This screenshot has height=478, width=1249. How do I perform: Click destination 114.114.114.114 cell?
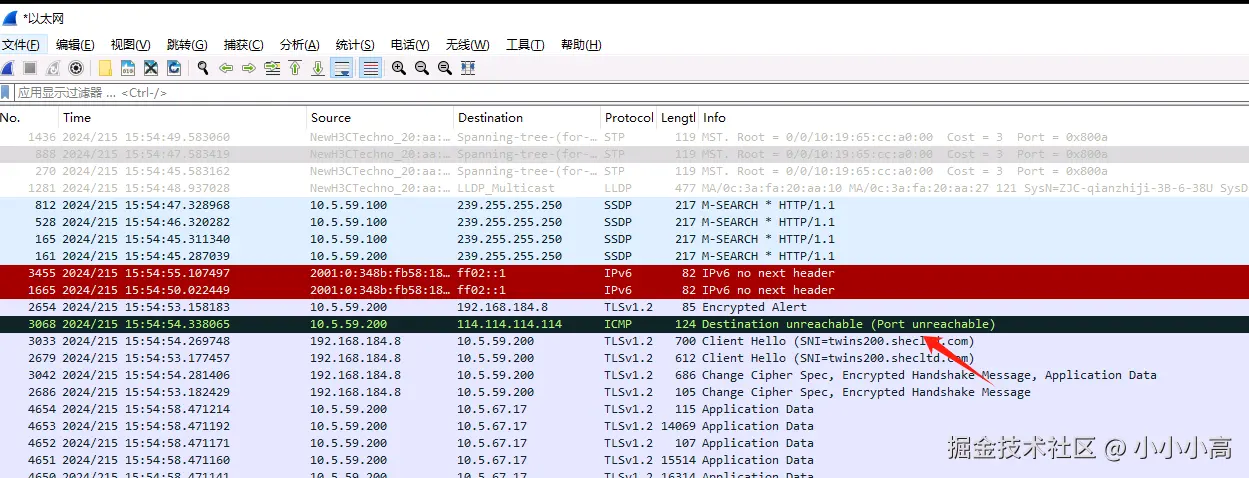point(509,324)
